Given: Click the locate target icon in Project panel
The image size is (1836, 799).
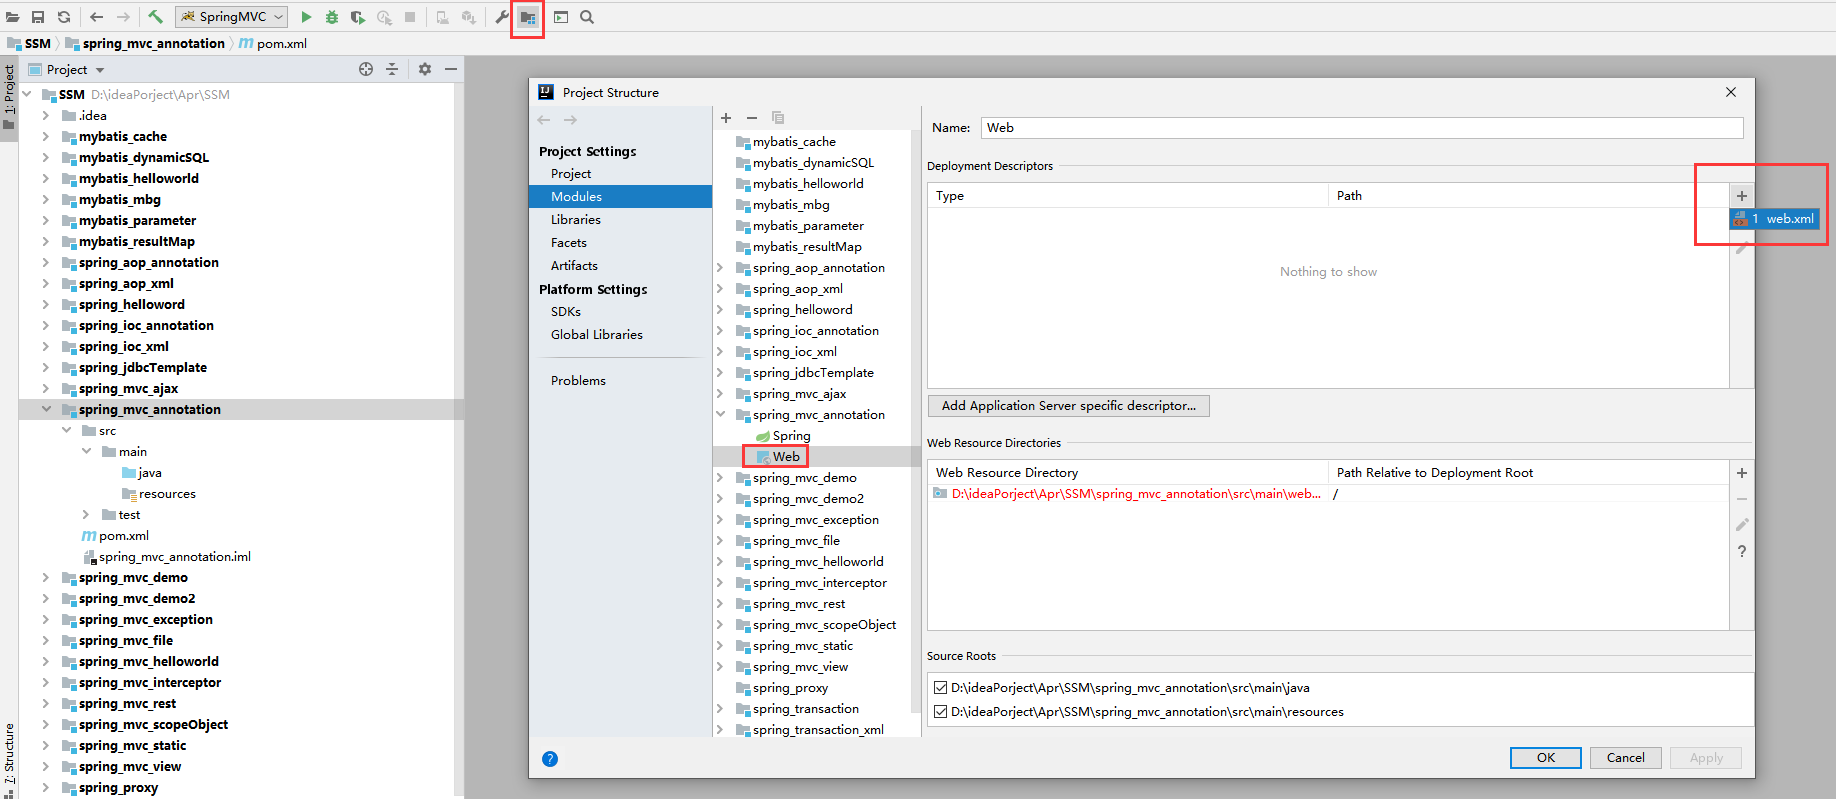Looking at the screenshot, I should [x=366, y=69].
